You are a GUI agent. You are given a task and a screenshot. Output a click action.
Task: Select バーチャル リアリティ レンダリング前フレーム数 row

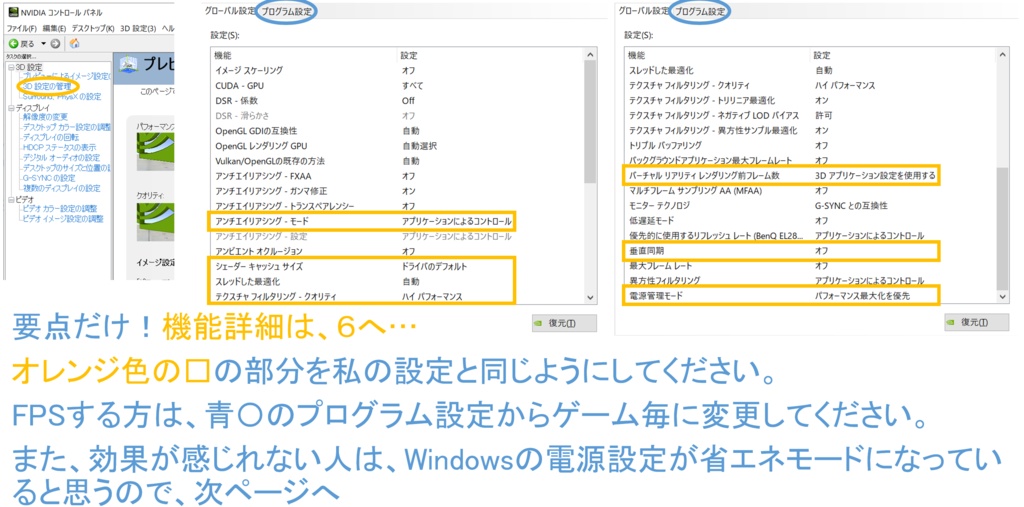[x=811, y=176]
